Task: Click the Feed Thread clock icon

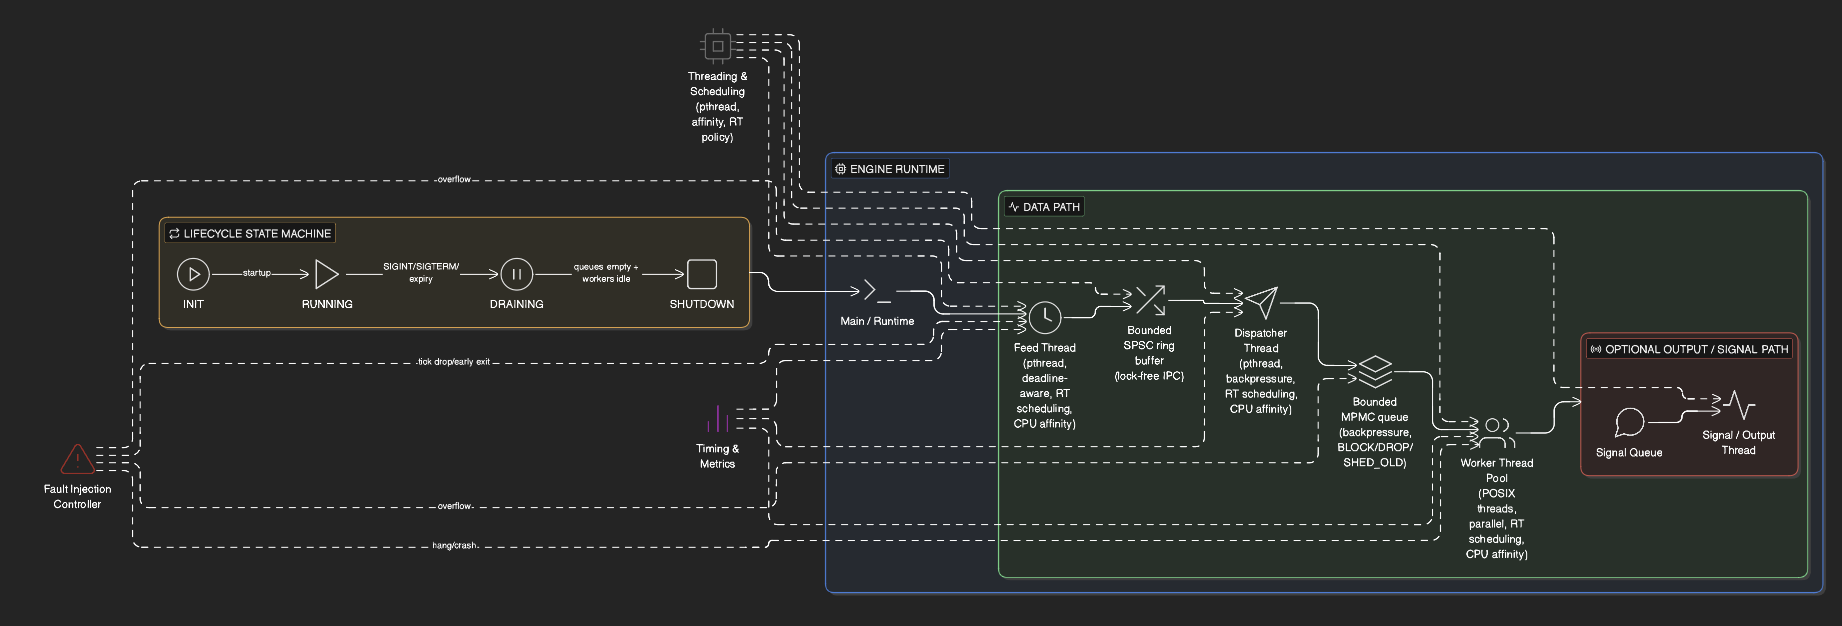Action: coord(1045,317)
